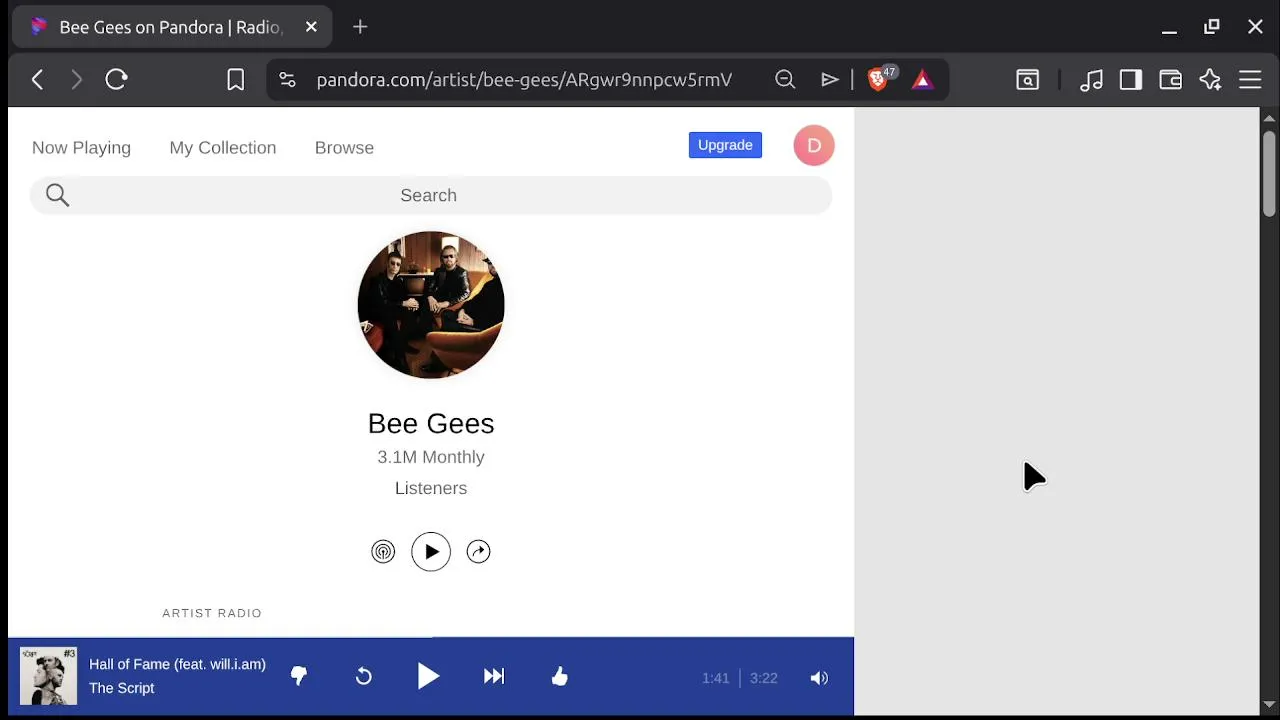Give thumbs up to the current song
The width and height of the screenshot is (1280, 720).
click(x=559, y=677)
